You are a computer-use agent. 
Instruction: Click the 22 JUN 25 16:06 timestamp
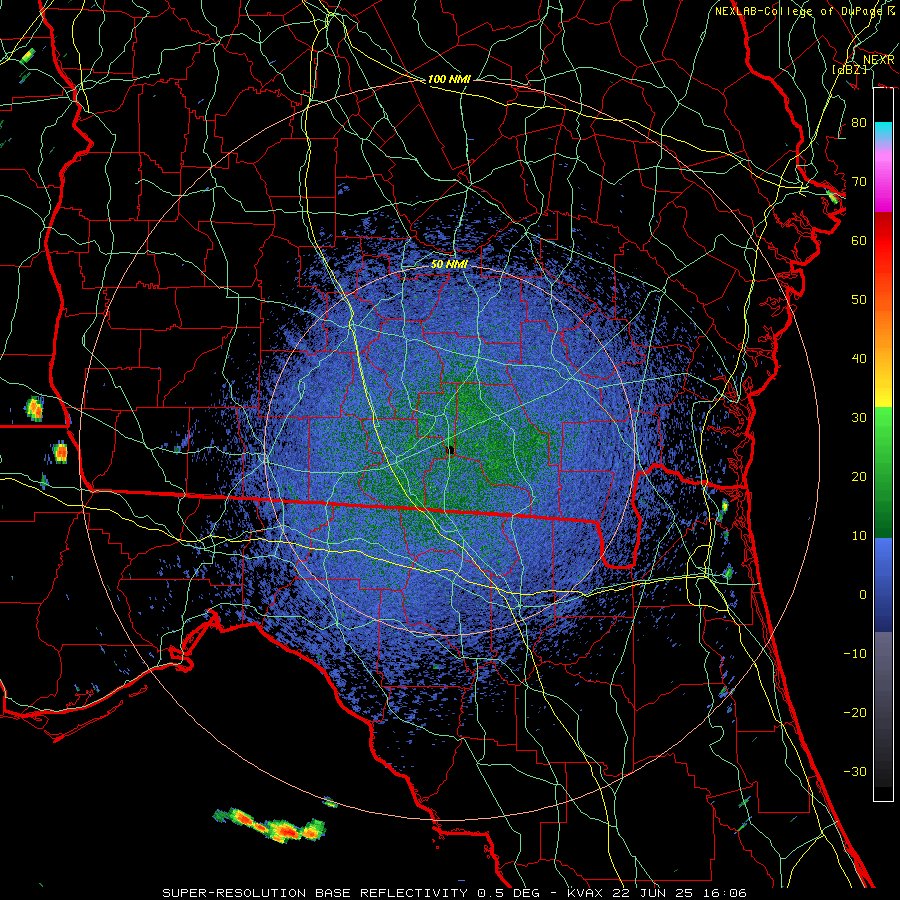click(681, 893)
